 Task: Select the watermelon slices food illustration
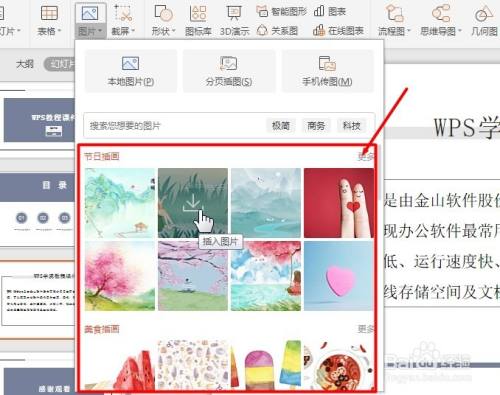[x=120, y=365]
